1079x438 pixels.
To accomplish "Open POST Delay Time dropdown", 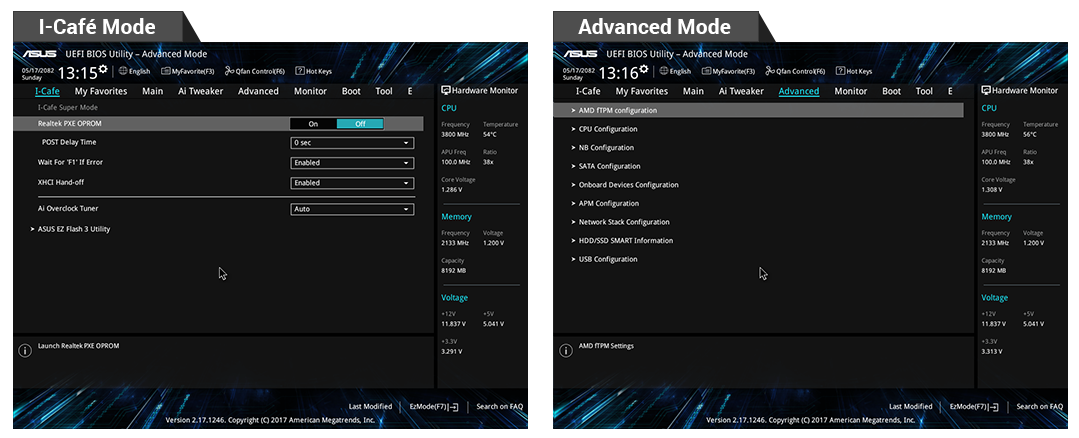I will tap(352, 143).
